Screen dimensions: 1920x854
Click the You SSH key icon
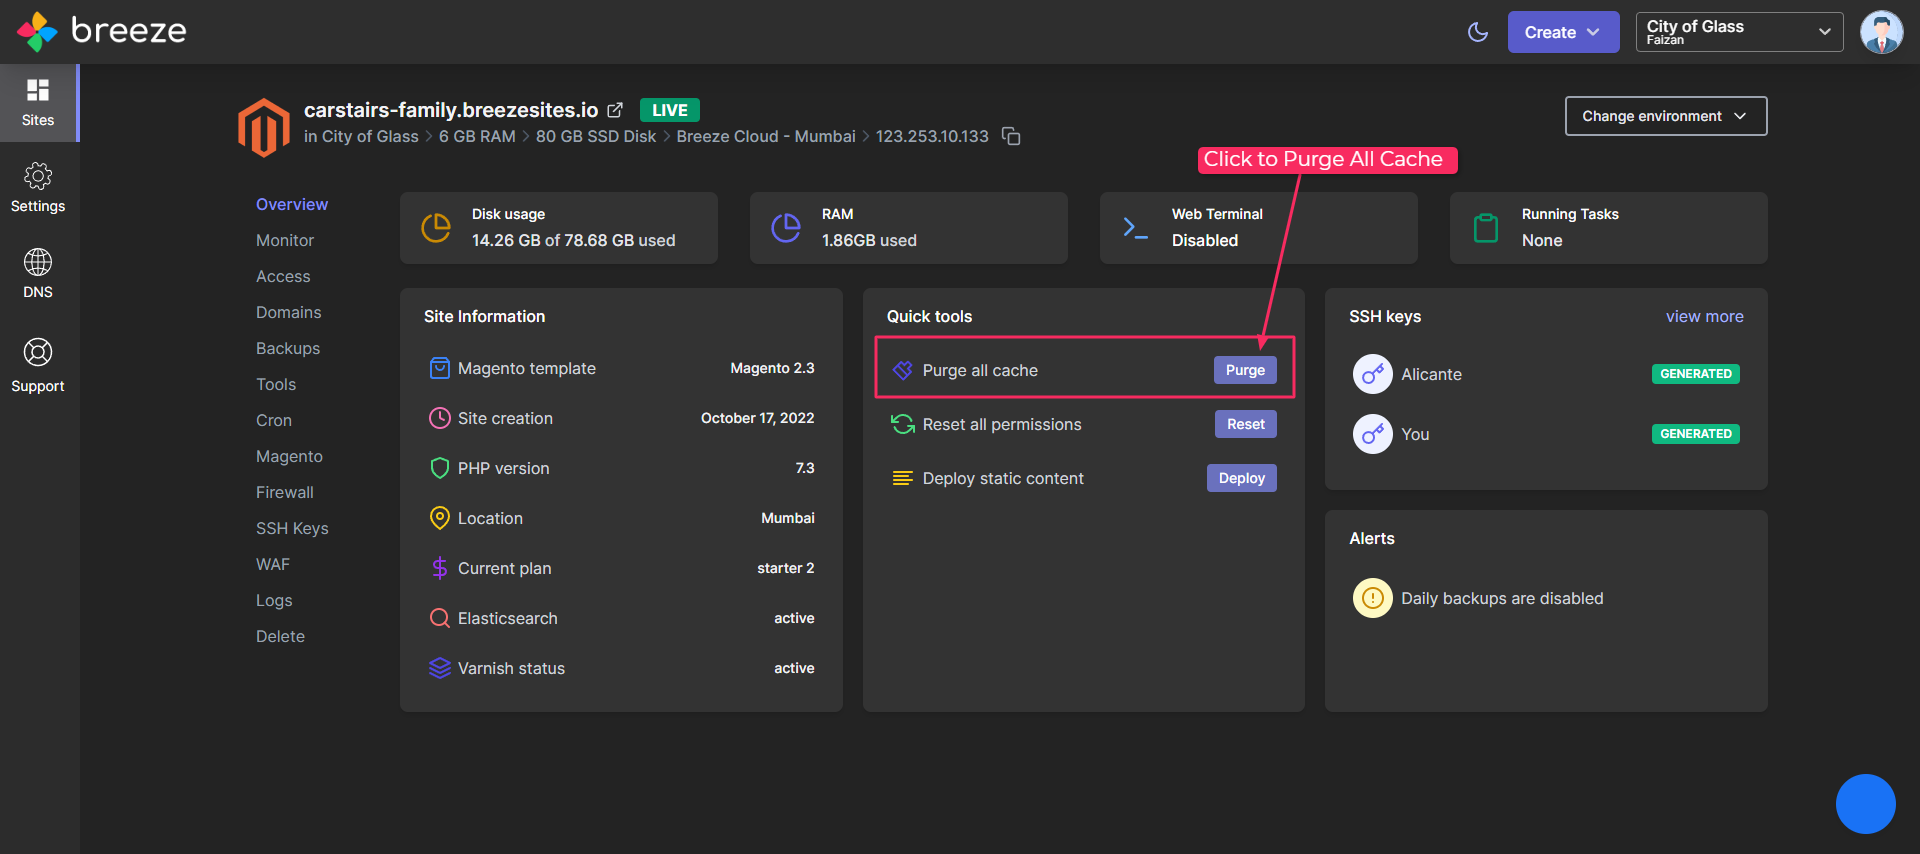coord(1372,434)
